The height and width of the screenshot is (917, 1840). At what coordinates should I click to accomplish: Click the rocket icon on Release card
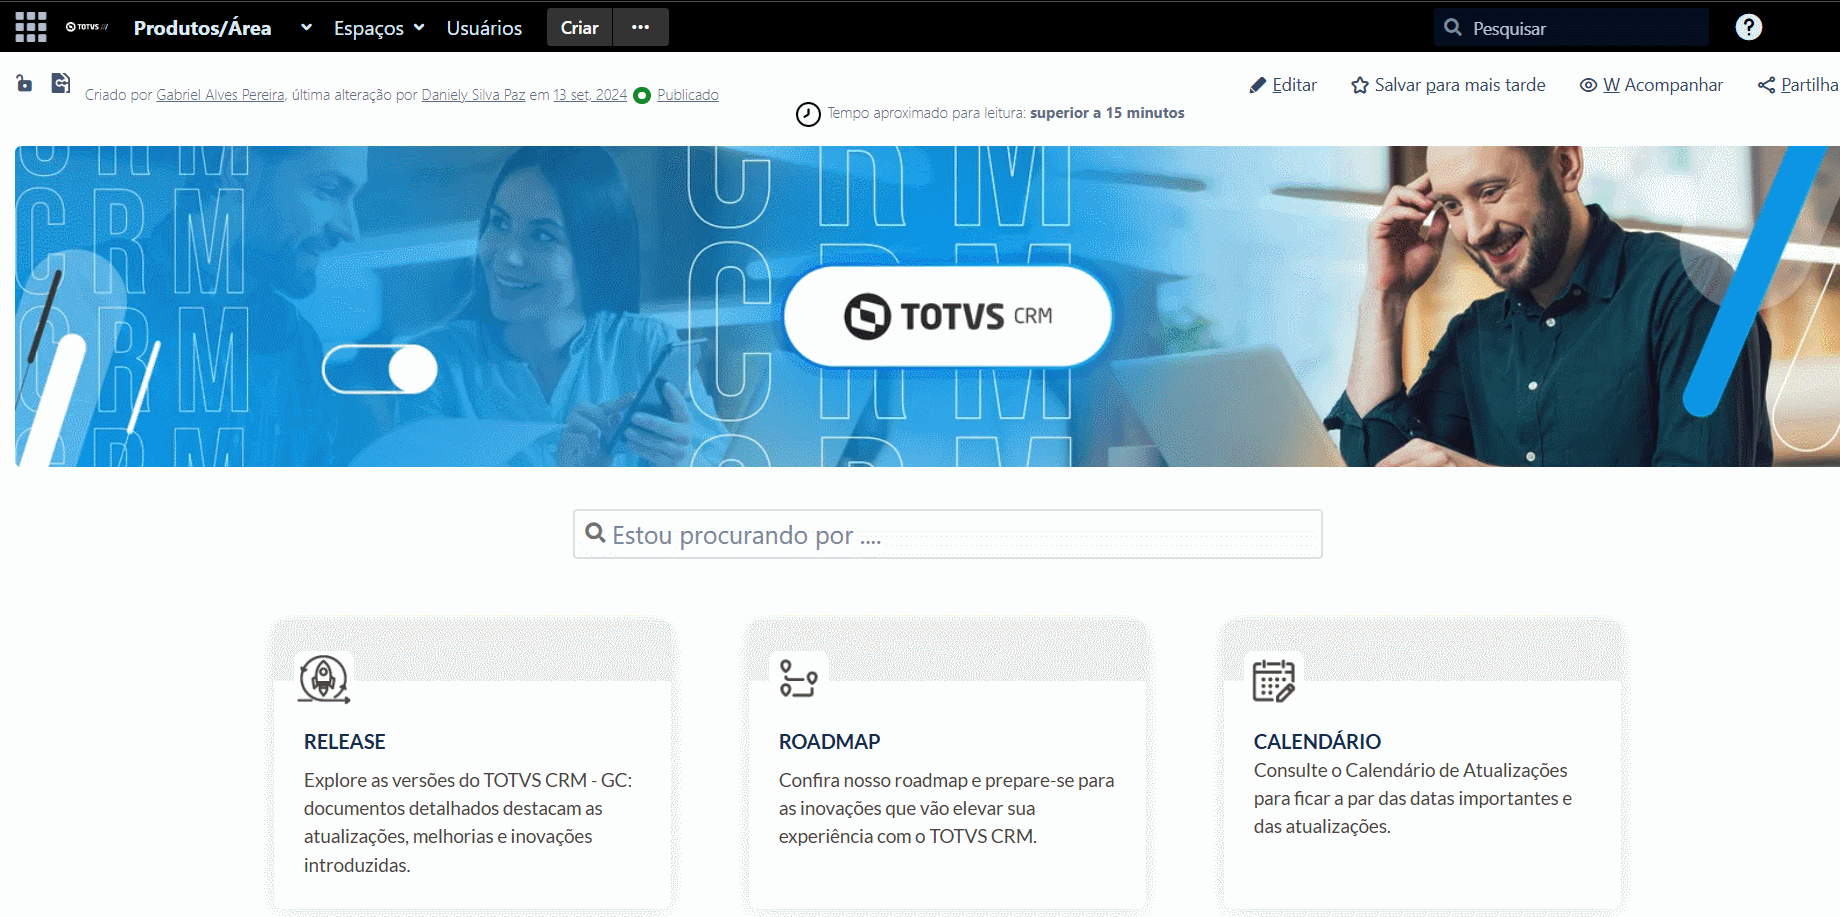coord(324,679)
